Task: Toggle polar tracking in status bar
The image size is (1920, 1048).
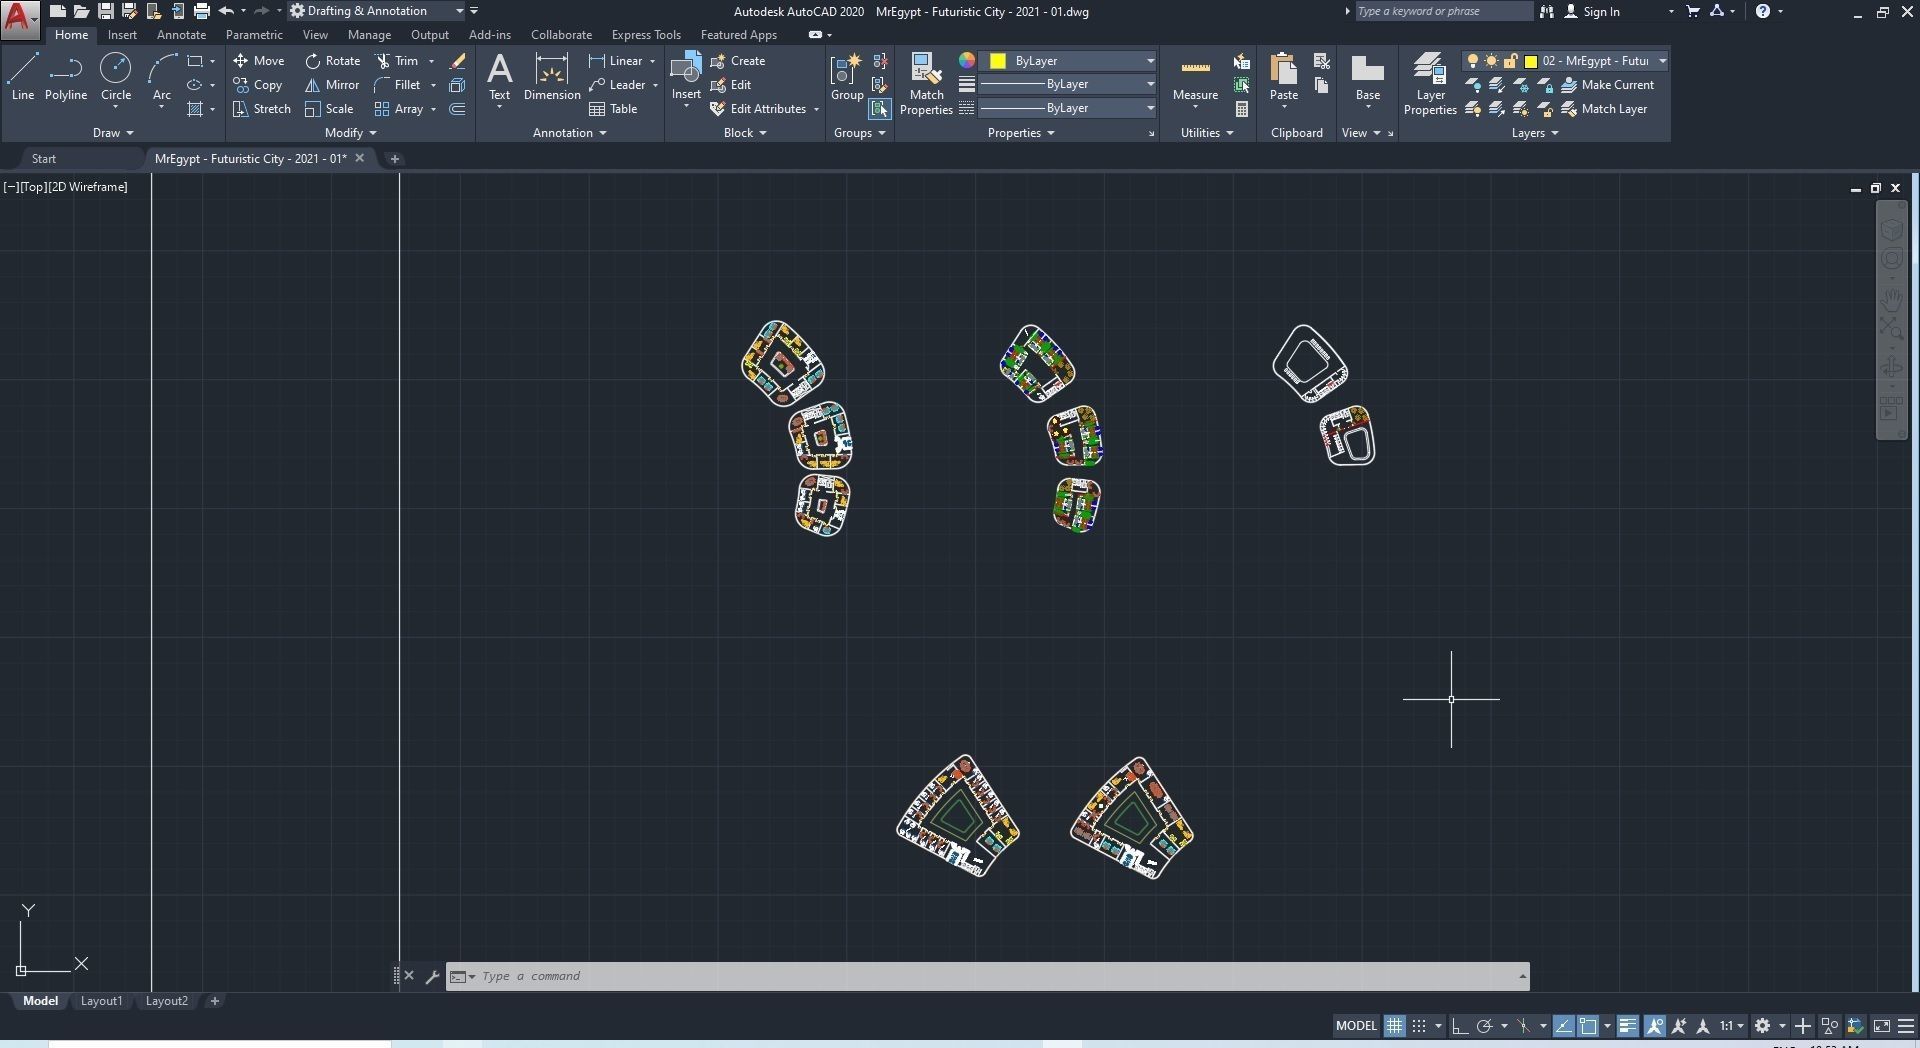Action: [1484, 1026]
